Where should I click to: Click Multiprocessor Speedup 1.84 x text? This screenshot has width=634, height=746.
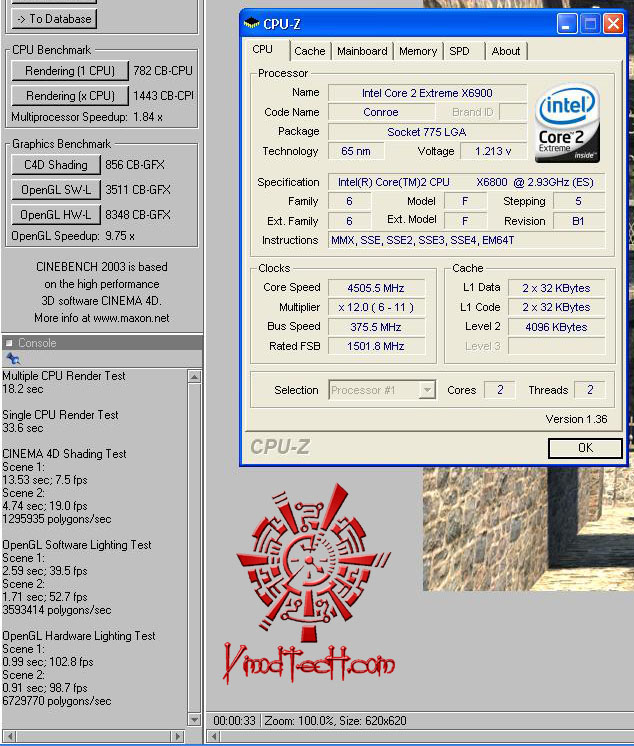click(87, 117)
